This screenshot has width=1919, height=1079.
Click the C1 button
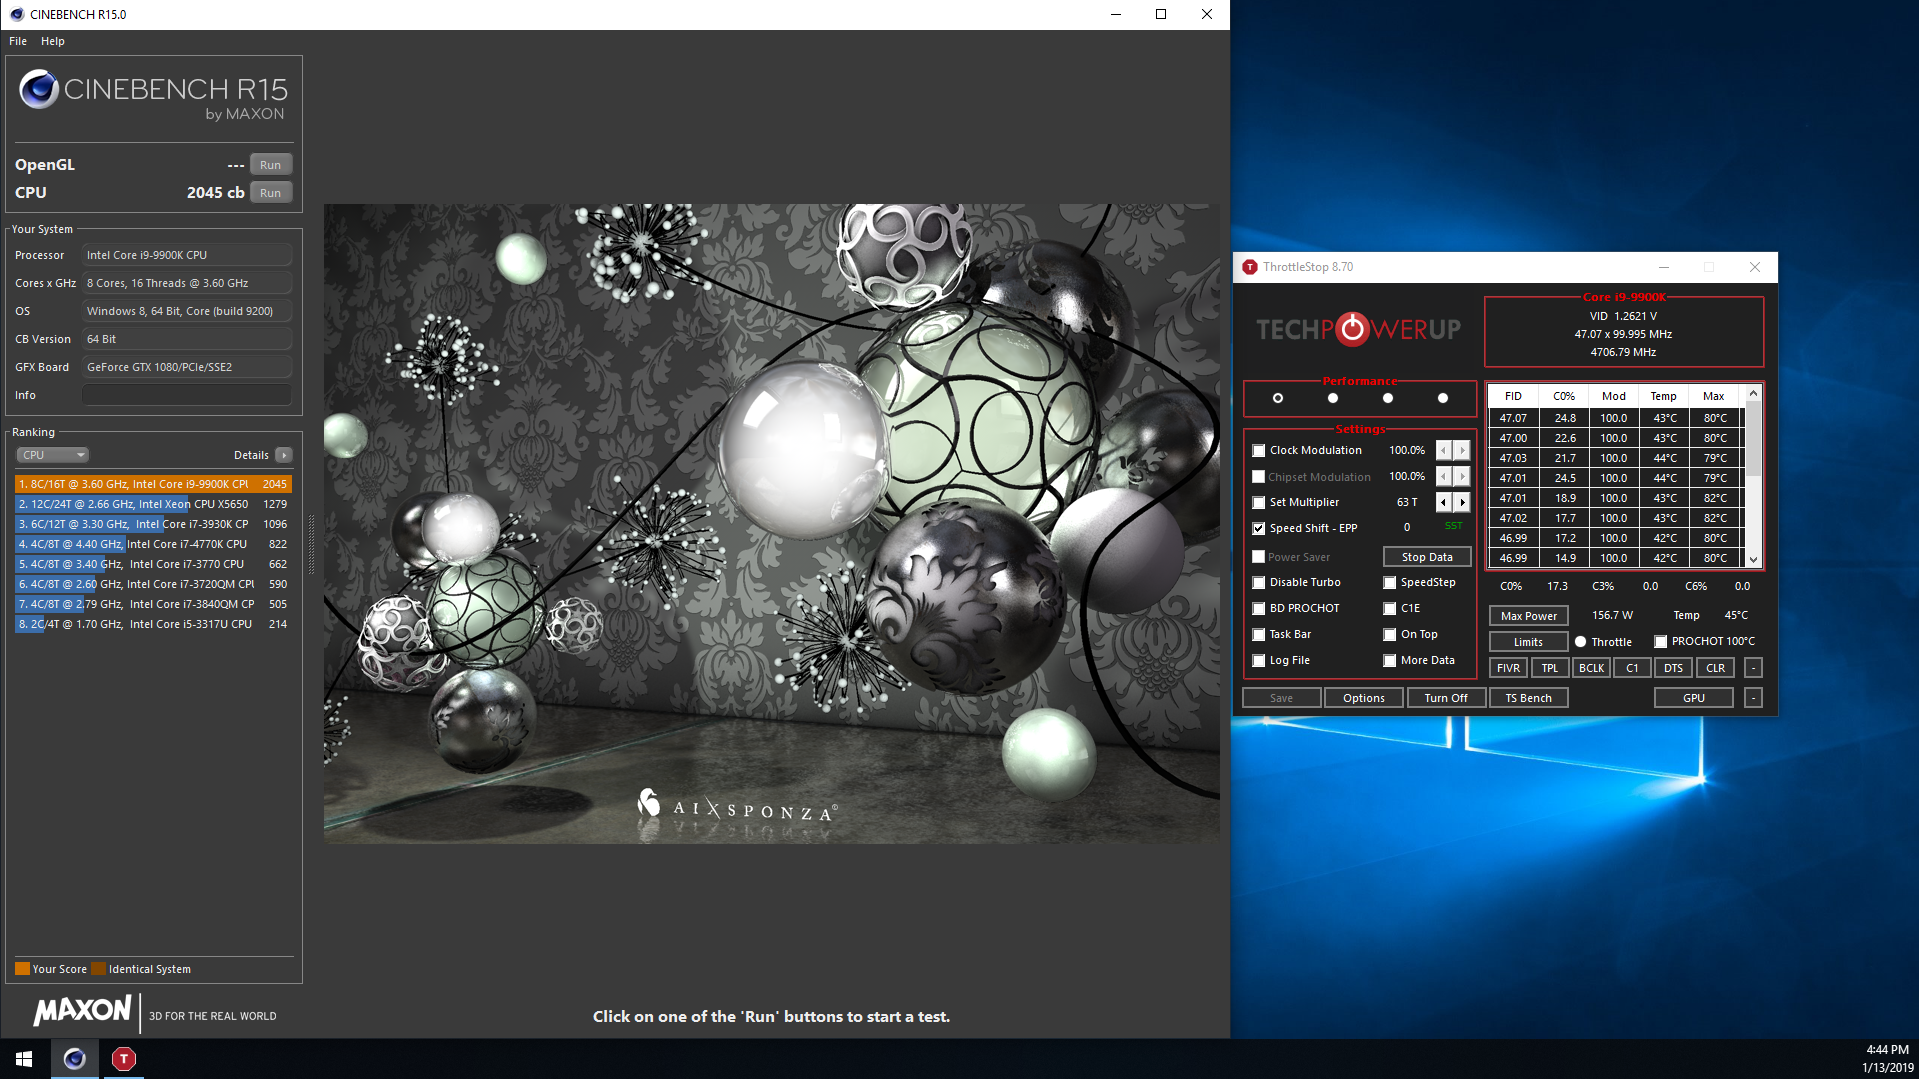click(1632, 668)
